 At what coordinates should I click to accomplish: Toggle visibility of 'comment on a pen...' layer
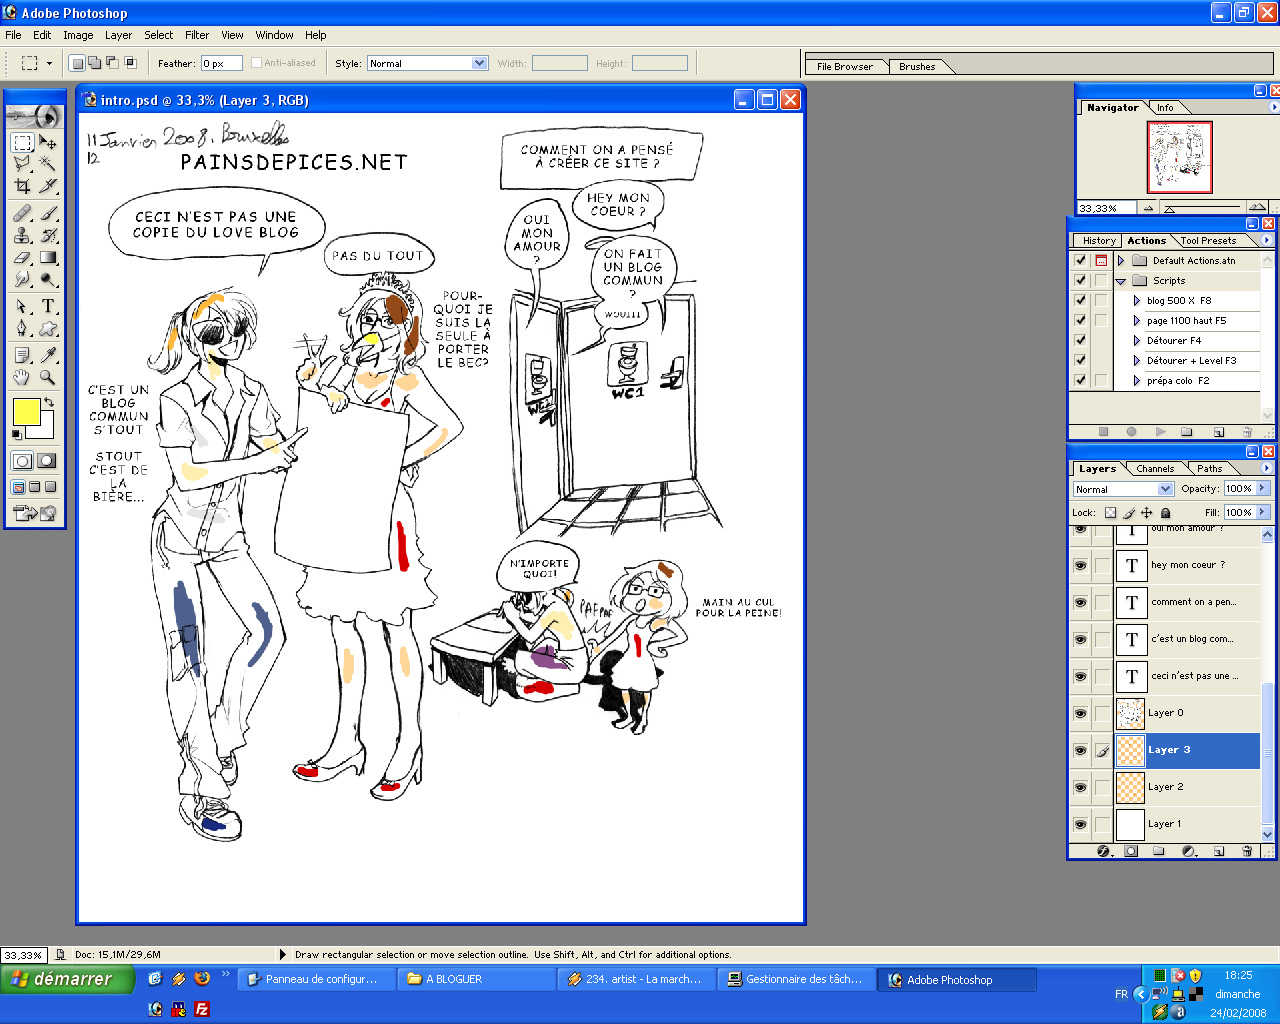(1080, 602)
